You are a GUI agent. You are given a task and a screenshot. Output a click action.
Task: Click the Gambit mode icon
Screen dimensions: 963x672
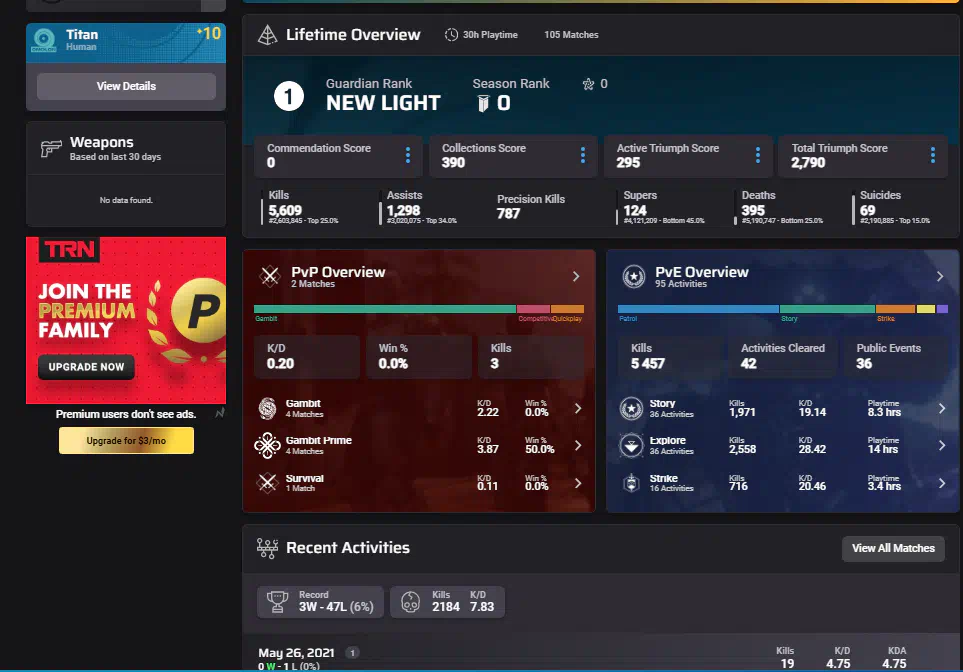coord(268,408)
